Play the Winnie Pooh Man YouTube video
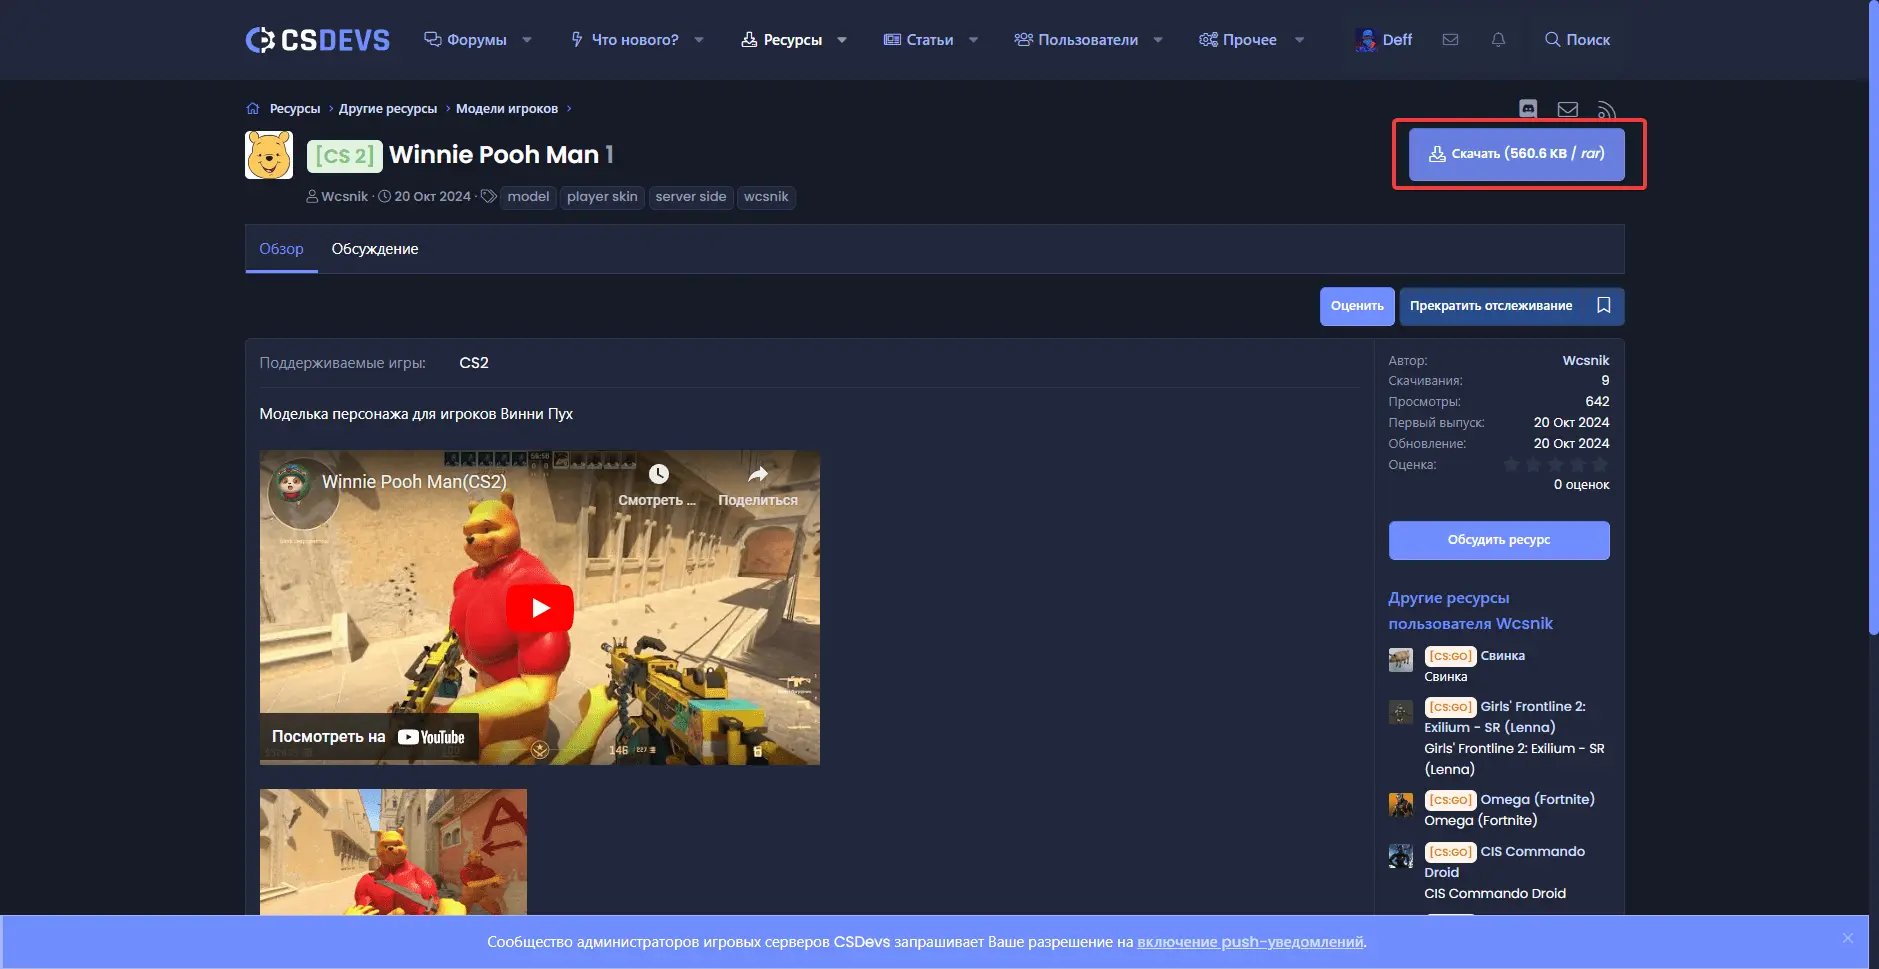This screenshot has height=969, width=1879. click(540, 608)
